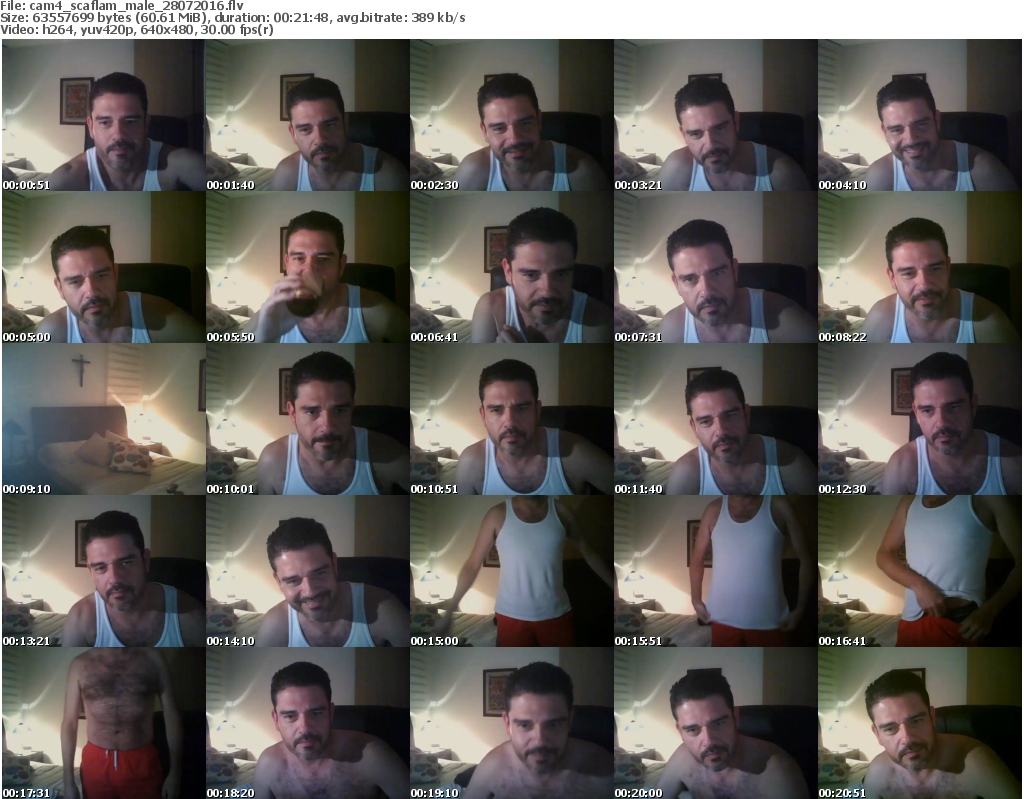Pick the thumbnail at 00:14:10
The height and width of the screenshot is (799, 1024).
(308, 571)
